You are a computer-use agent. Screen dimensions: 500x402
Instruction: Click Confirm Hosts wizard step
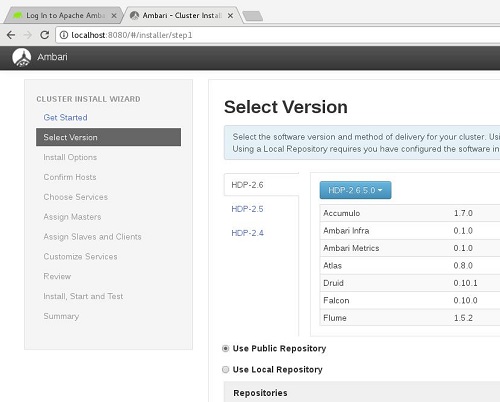[x=70, y=177]
